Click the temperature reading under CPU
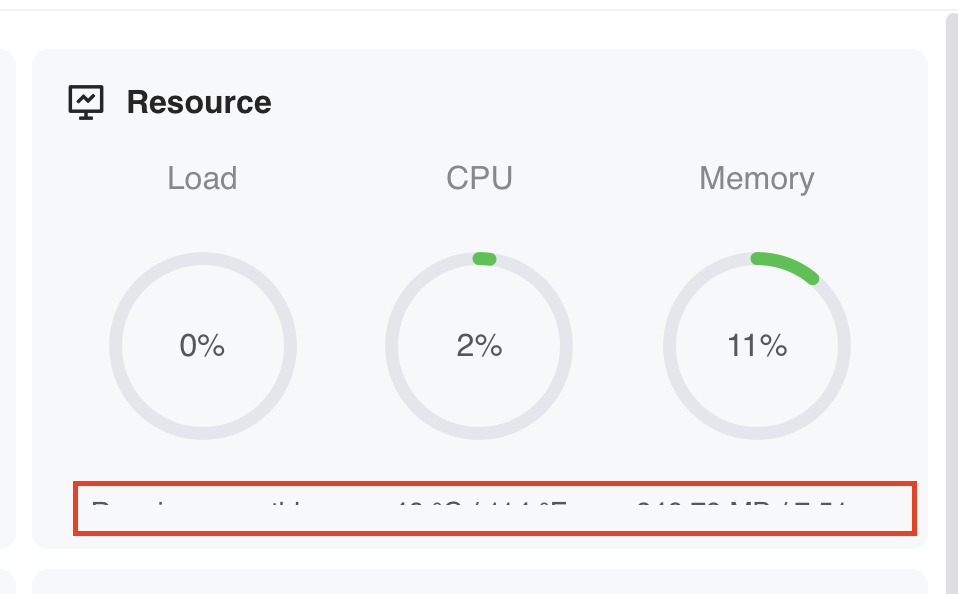958x594 pixels. [481, 505]
